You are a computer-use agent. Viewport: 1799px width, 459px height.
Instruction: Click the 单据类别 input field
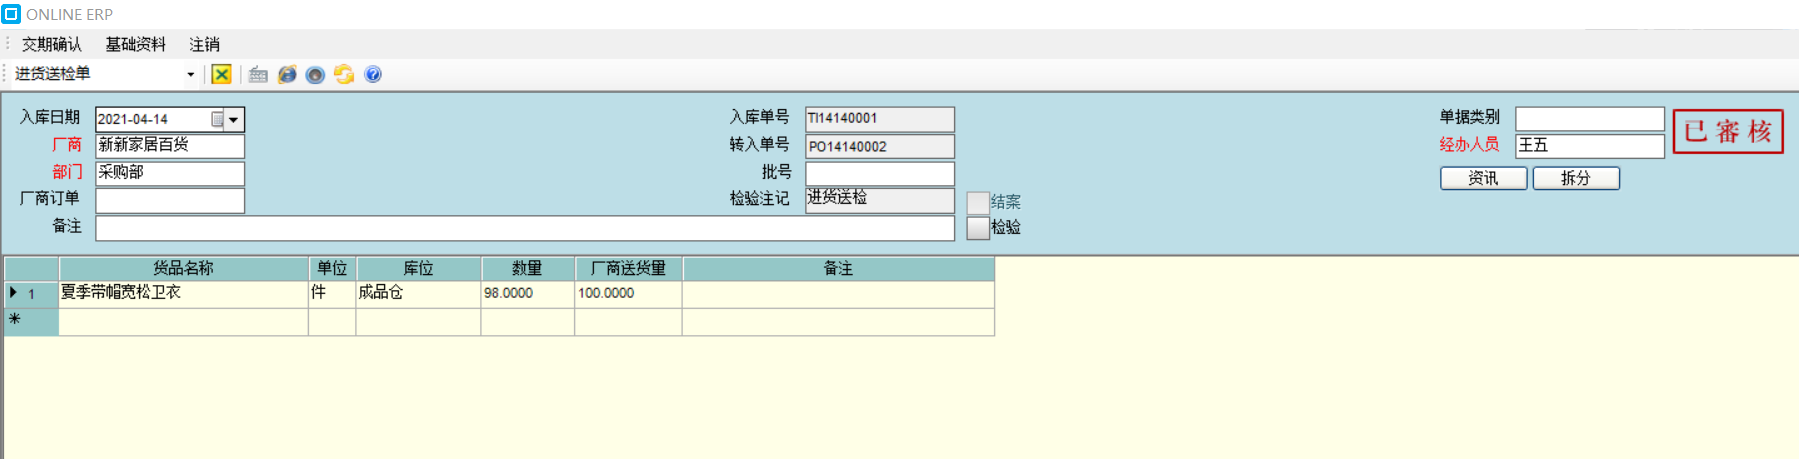(x=1589, y=119)
